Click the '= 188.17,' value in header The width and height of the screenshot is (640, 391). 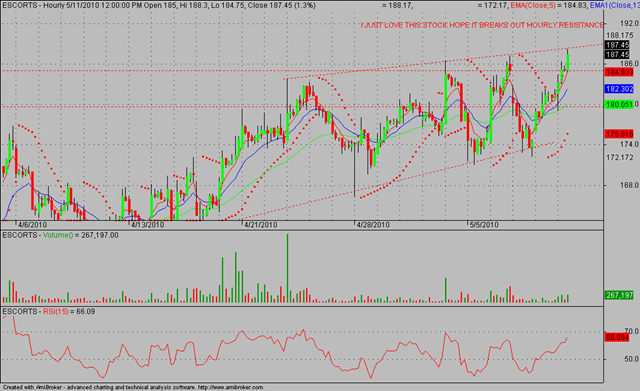click(398, 6)
